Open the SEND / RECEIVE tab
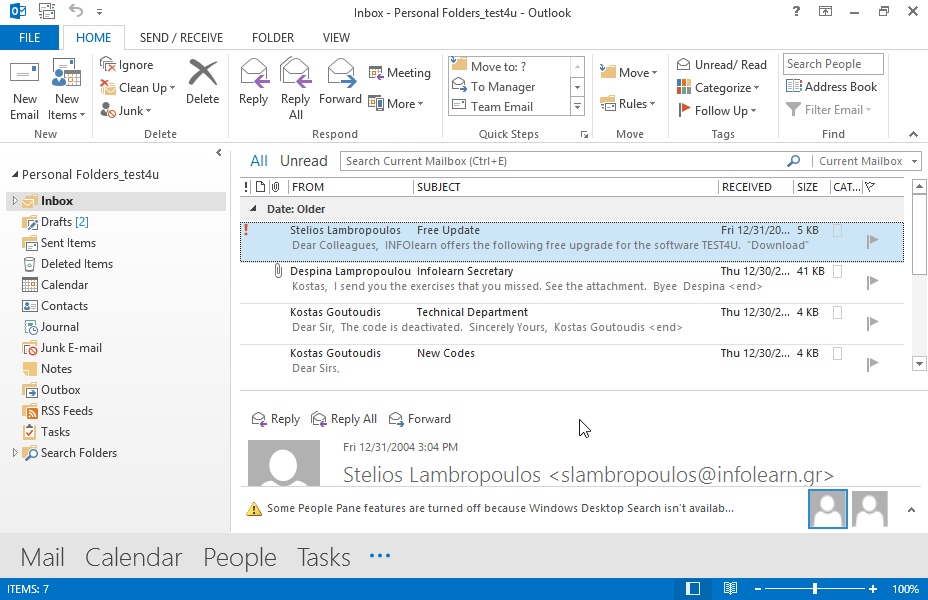Screen dimensions: 928x600 182,38
